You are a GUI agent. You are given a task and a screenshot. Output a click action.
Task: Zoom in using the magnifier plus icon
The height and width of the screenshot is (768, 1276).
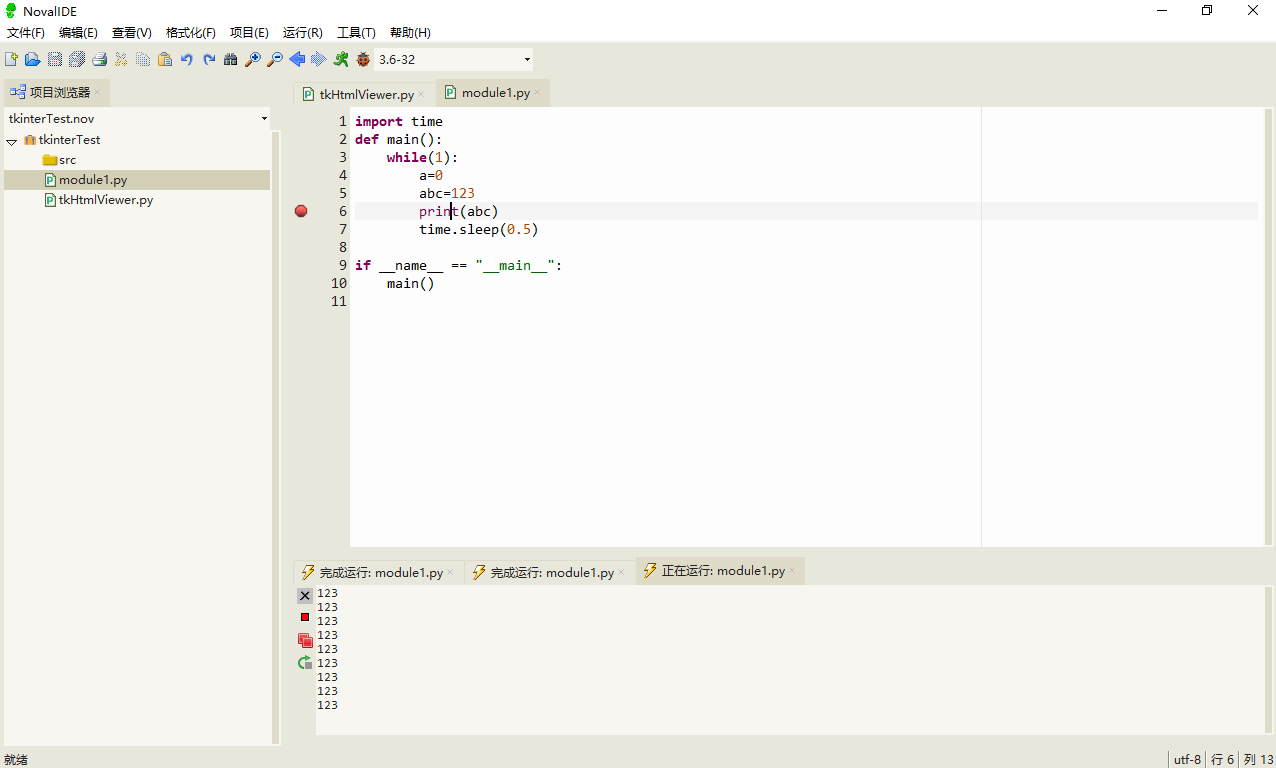tap(253, 60)
